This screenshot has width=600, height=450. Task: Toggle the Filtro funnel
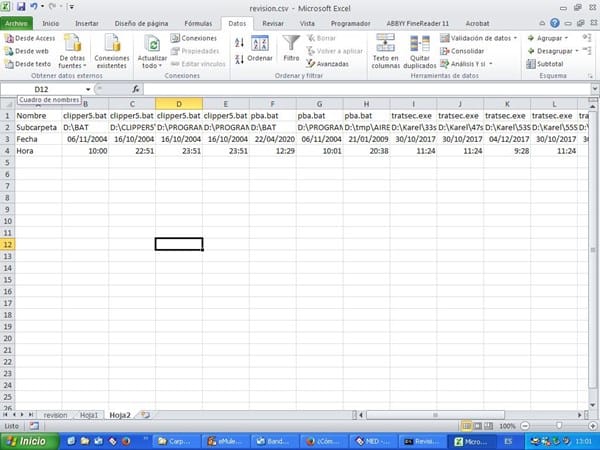291,49
